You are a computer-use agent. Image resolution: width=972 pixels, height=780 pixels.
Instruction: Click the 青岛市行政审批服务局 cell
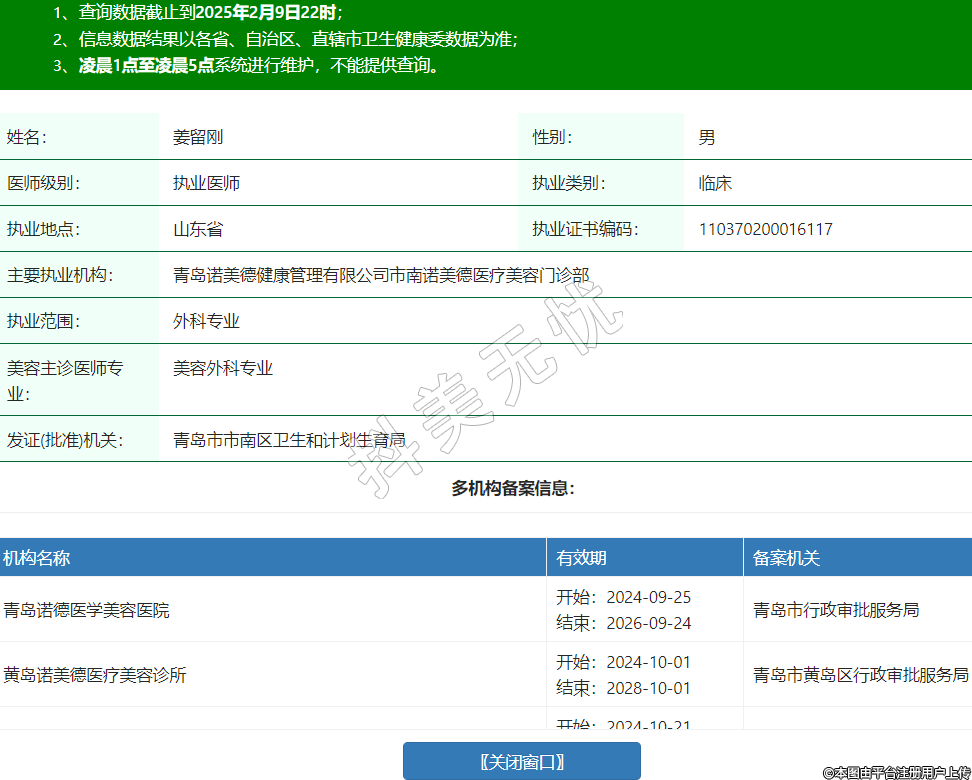(x=836, y=610)
